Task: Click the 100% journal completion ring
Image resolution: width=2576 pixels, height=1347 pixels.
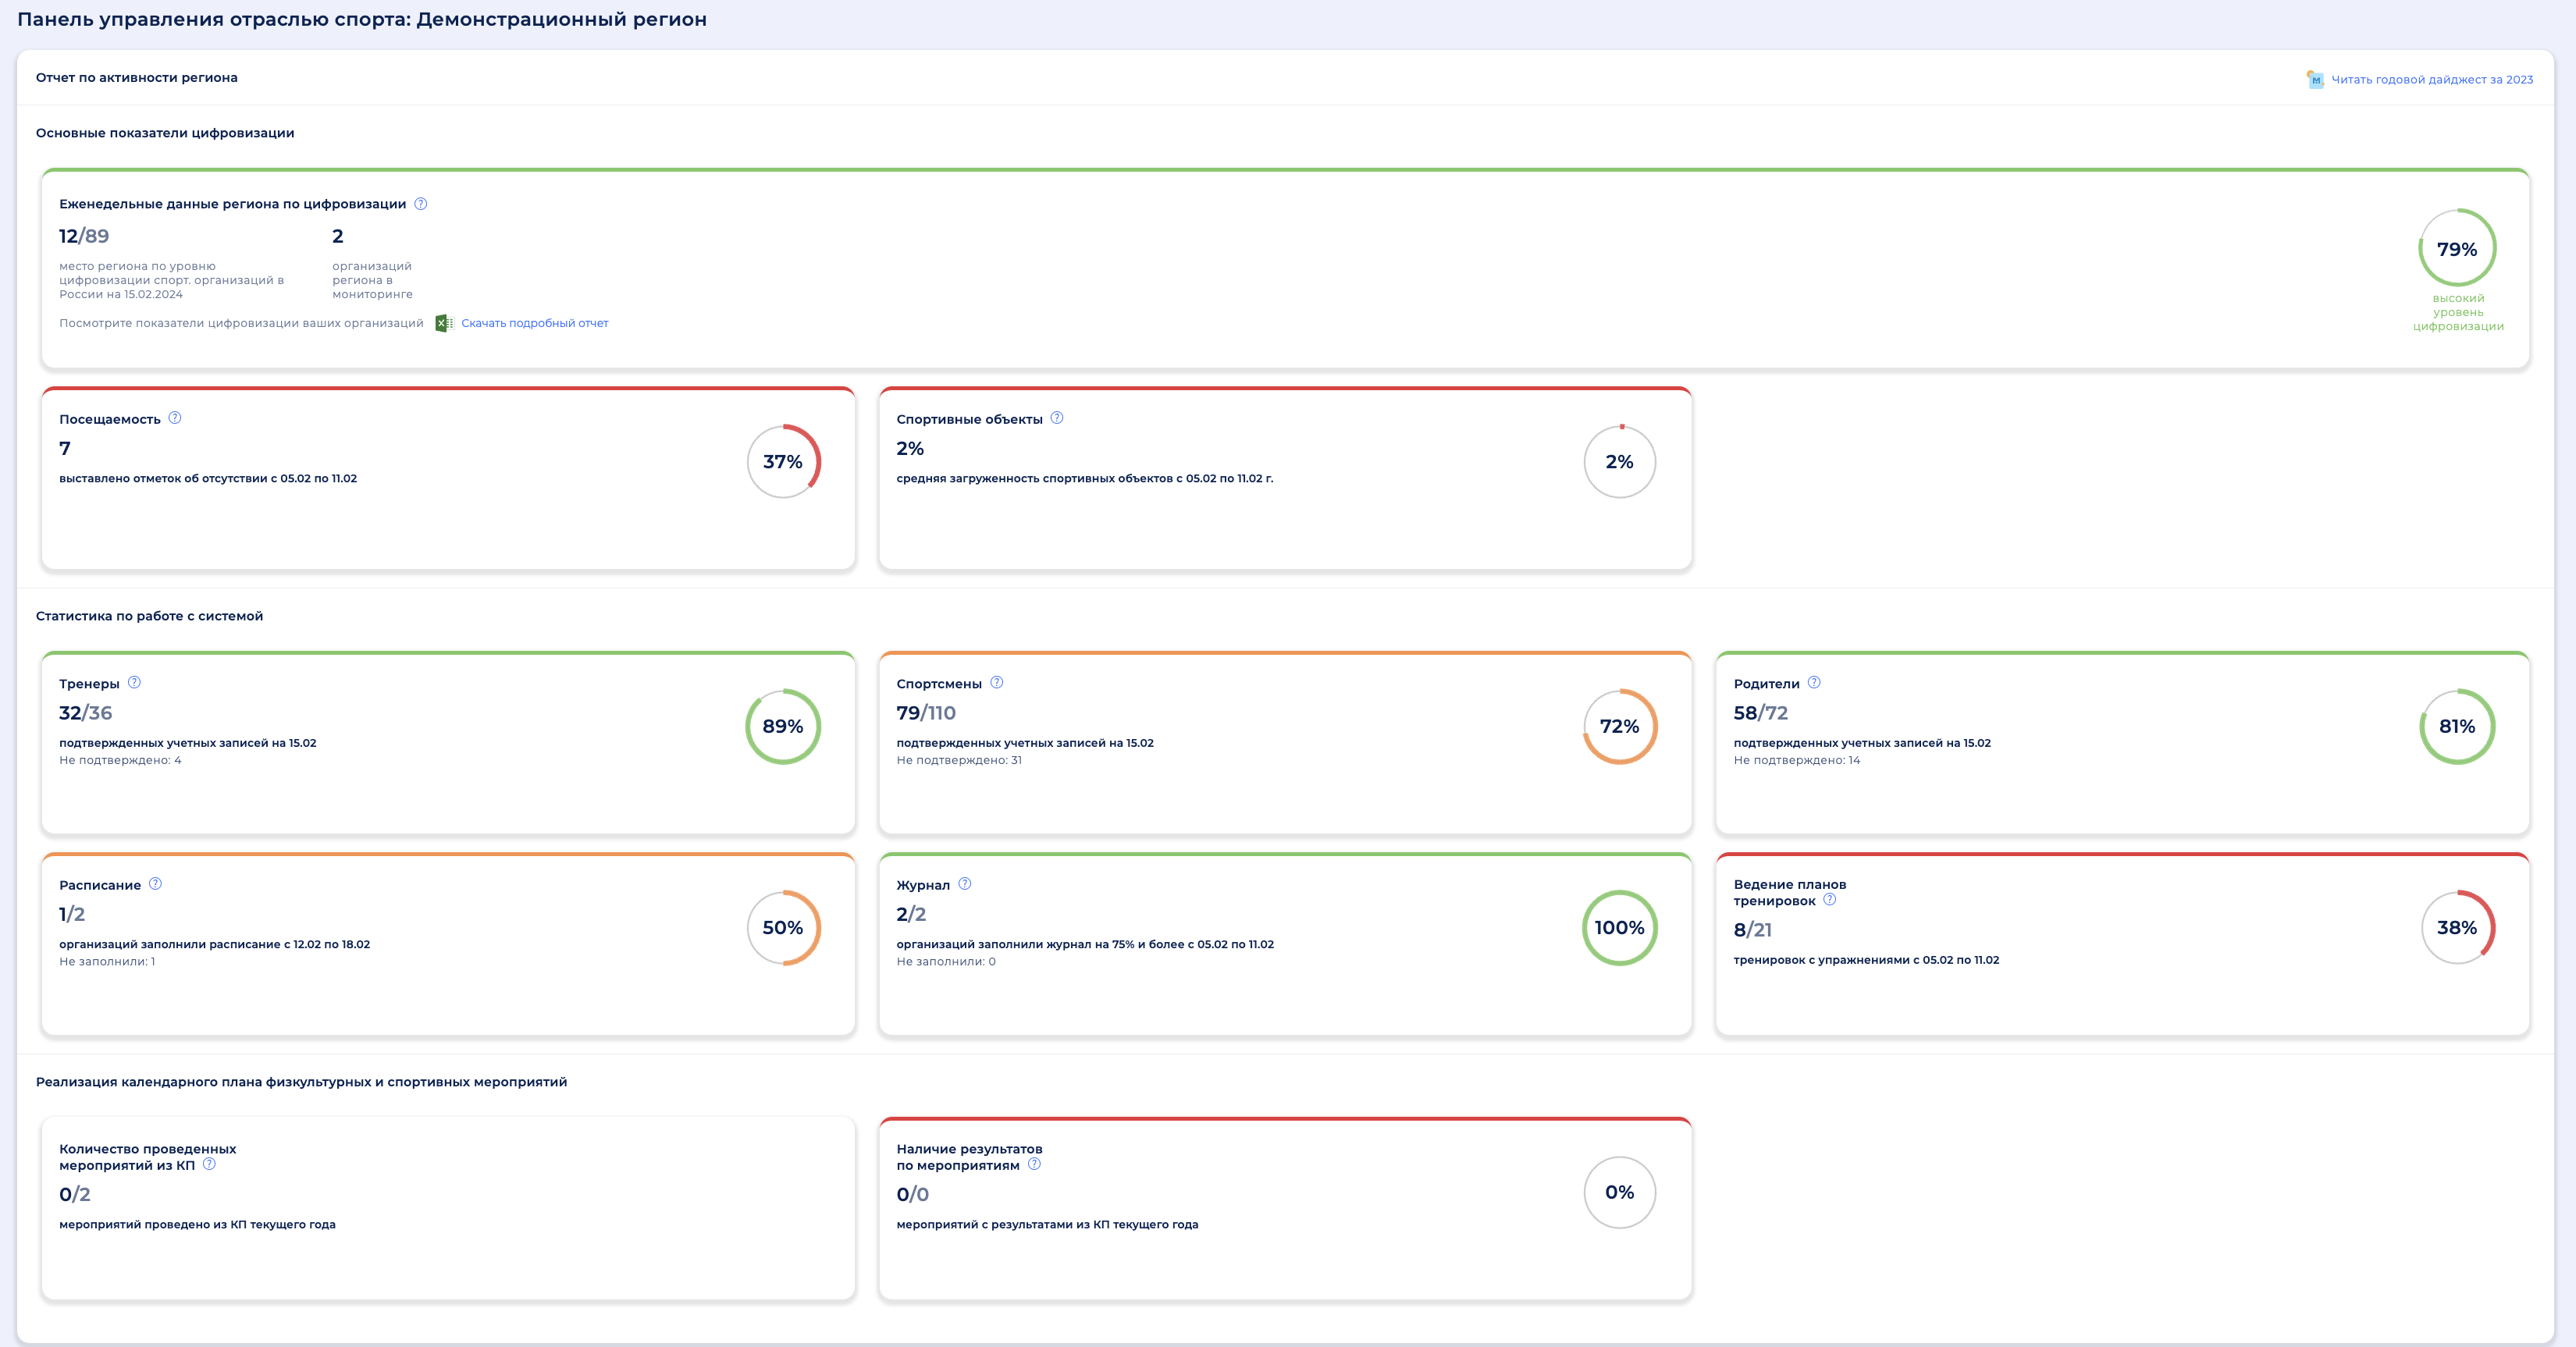Action: [1619, 928]
